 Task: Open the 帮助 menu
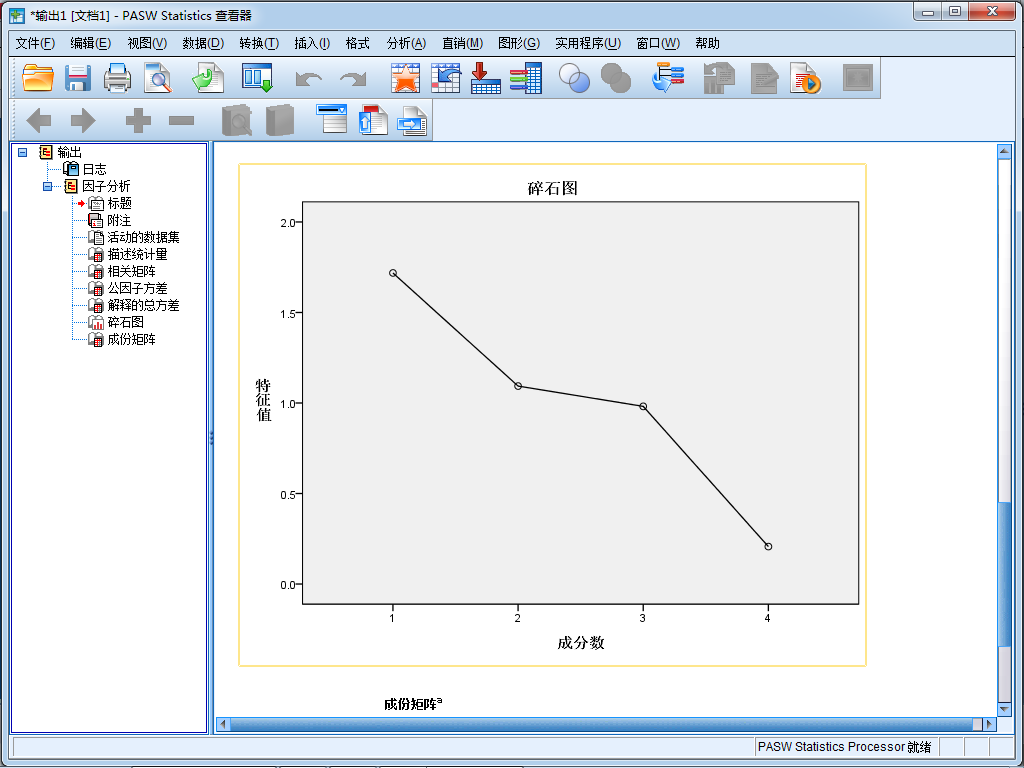pyautogui.click(x=707, y=43)
